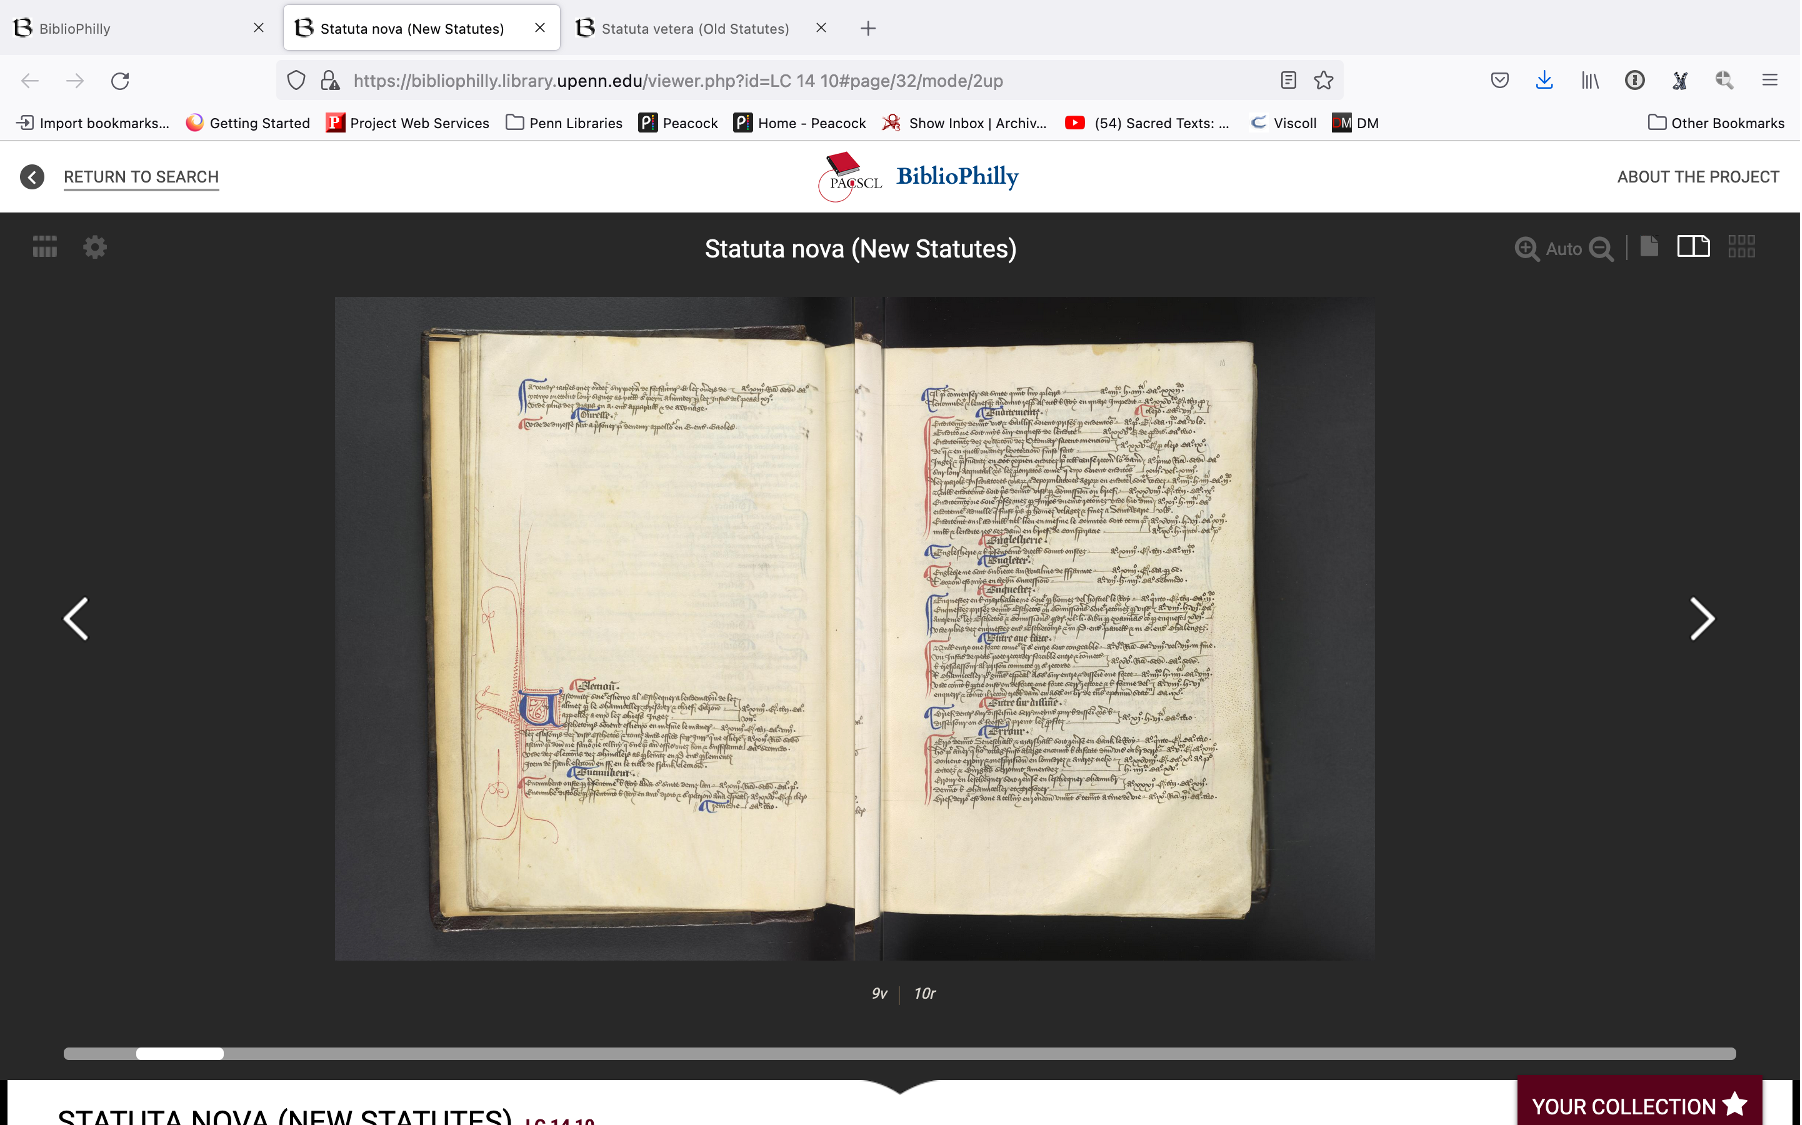Screen dimensions: 1802x1125
Task: Open YOUR COLLECTION button
Action: coord(1639,1104)
